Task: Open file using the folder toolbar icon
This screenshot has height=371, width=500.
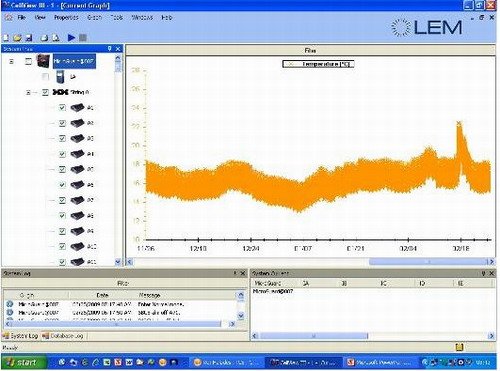Action: click(17, 38)
